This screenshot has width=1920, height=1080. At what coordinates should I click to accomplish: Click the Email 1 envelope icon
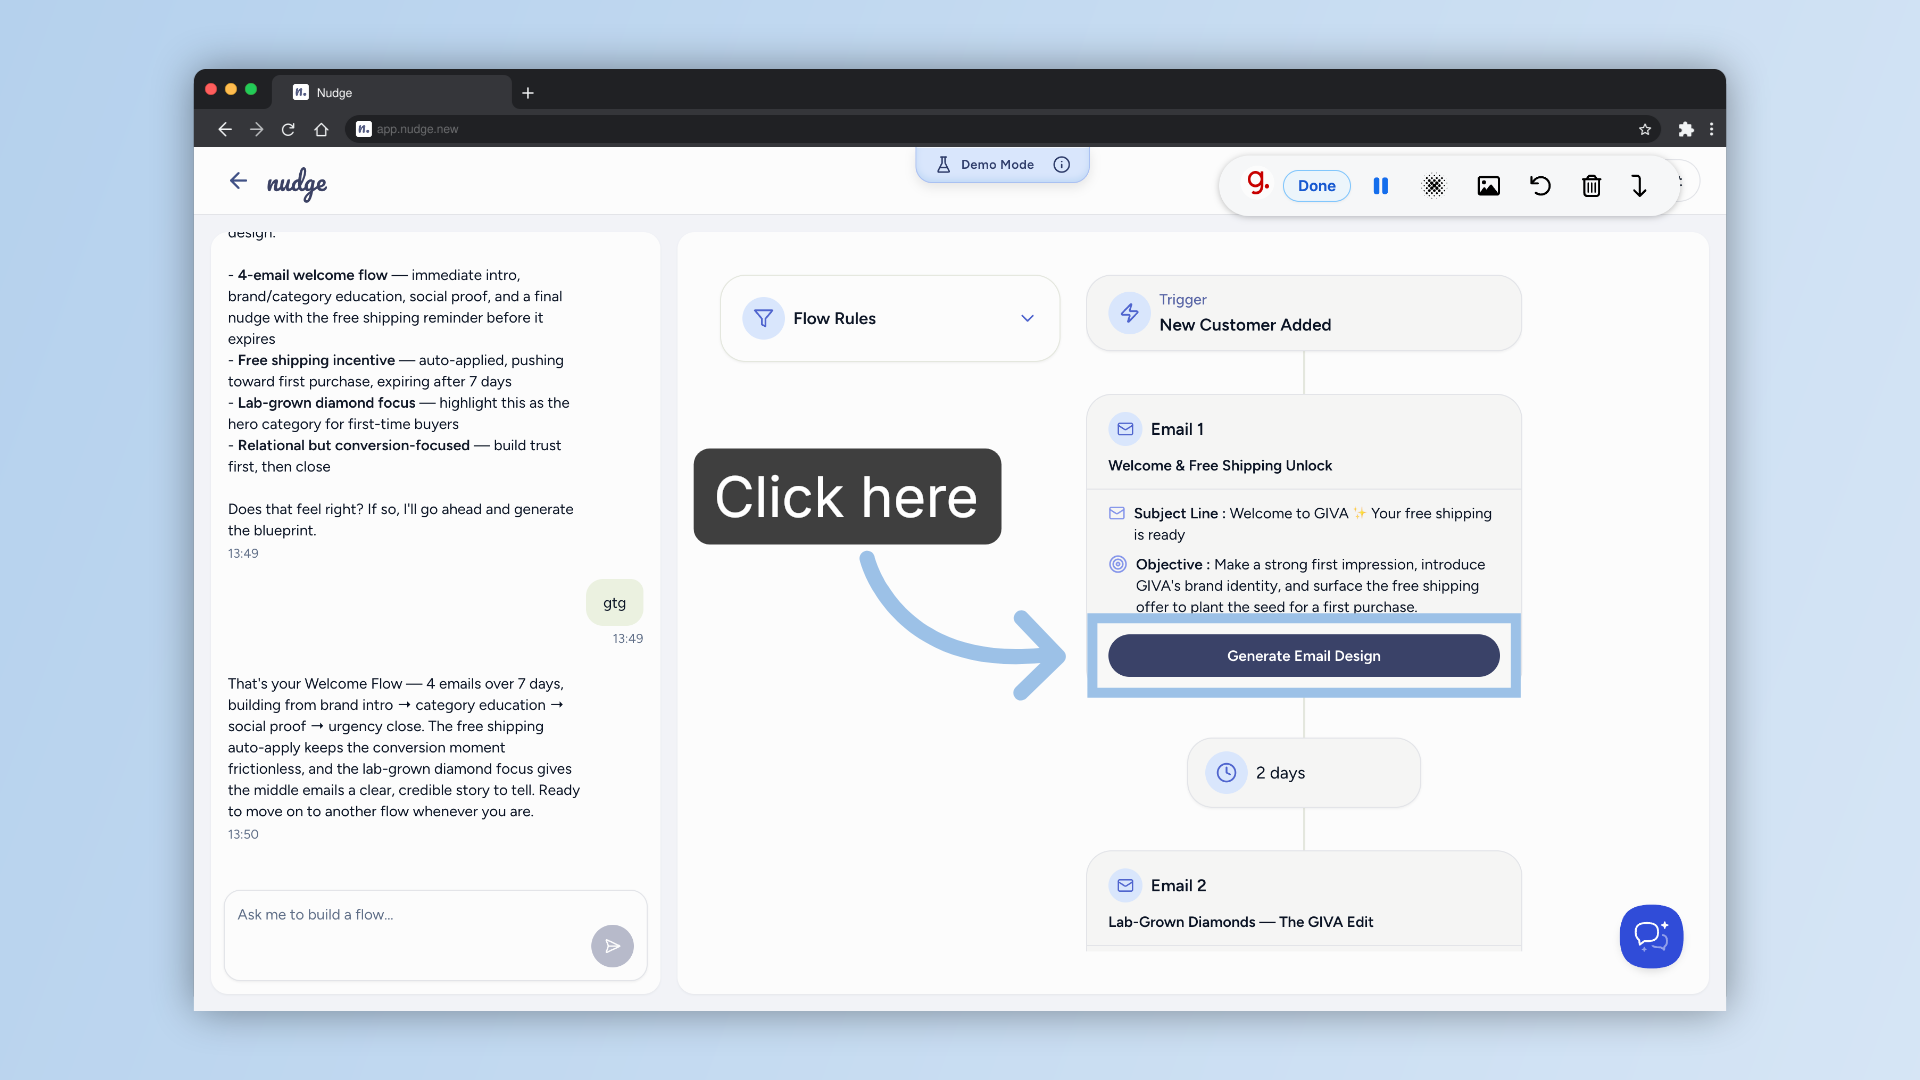point(1125,429)
